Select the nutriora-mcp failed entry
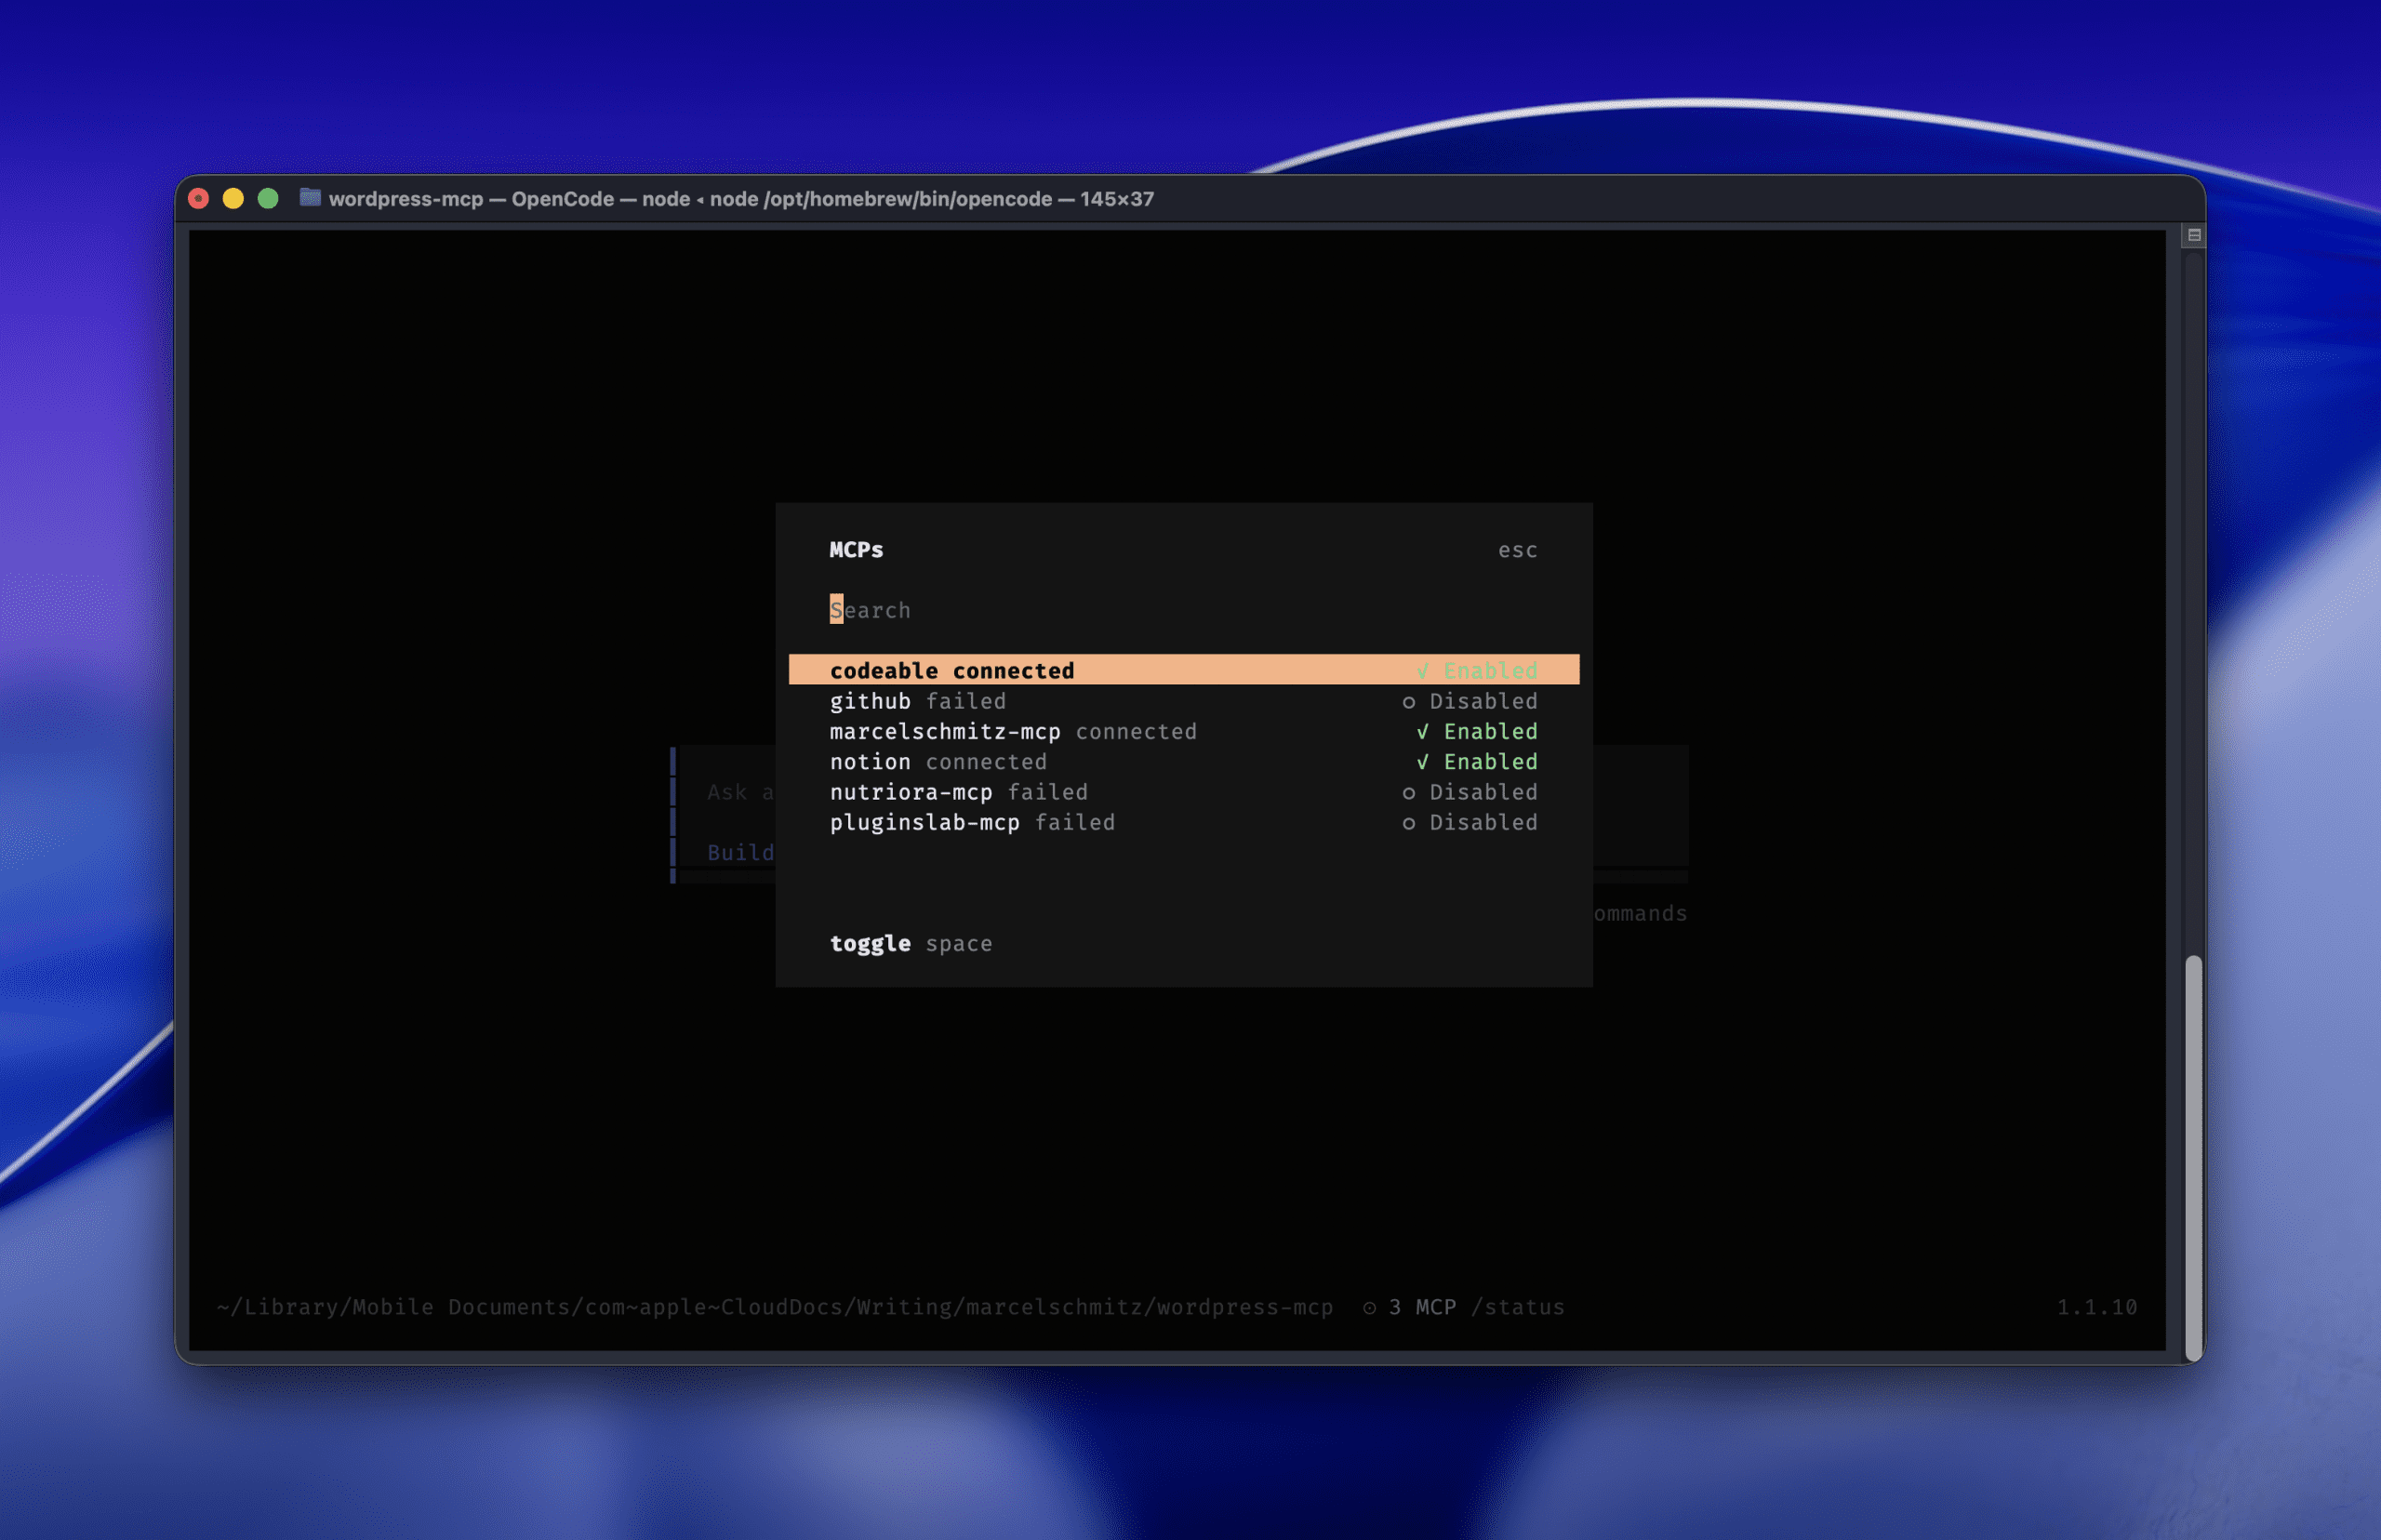 click(958, 792)
